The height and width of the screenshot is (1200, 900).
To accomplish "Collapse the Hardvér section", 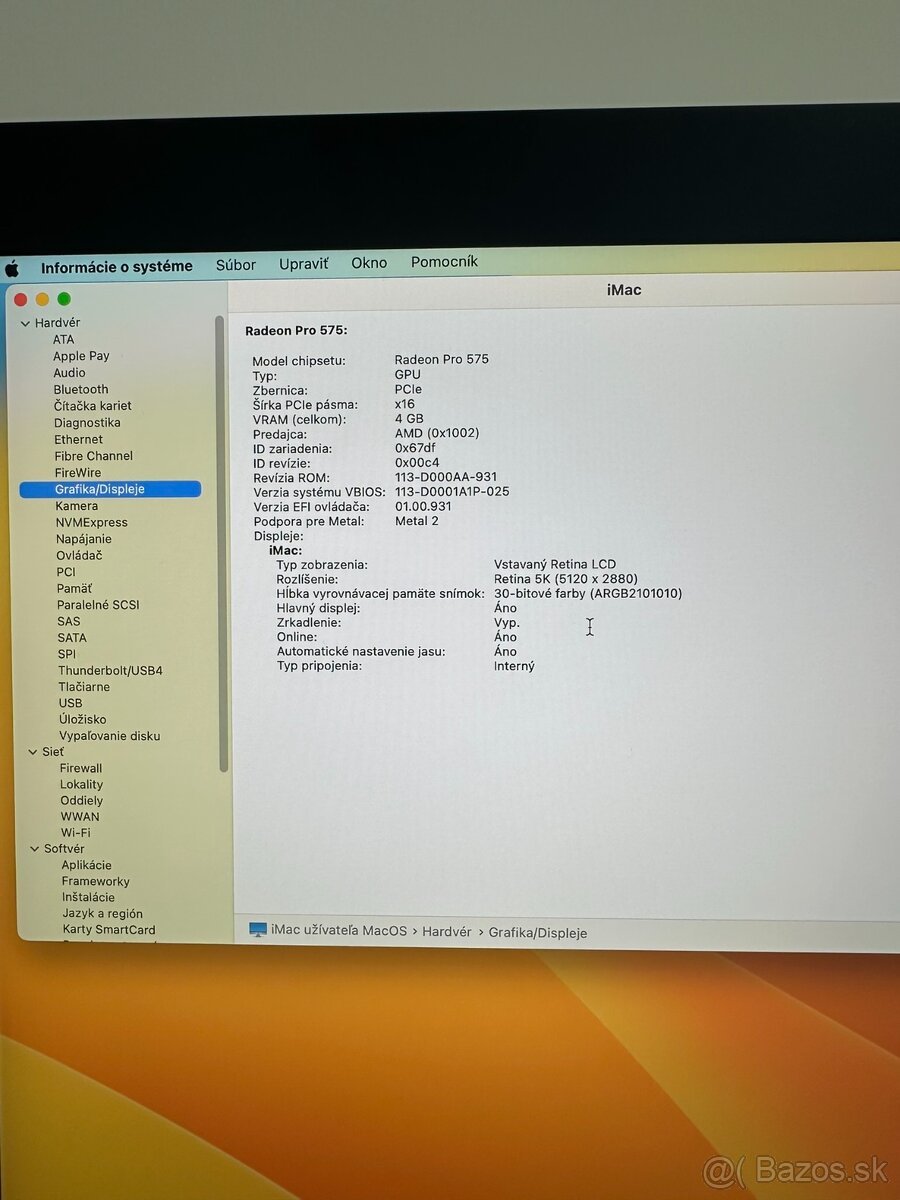I will [25, 322].
